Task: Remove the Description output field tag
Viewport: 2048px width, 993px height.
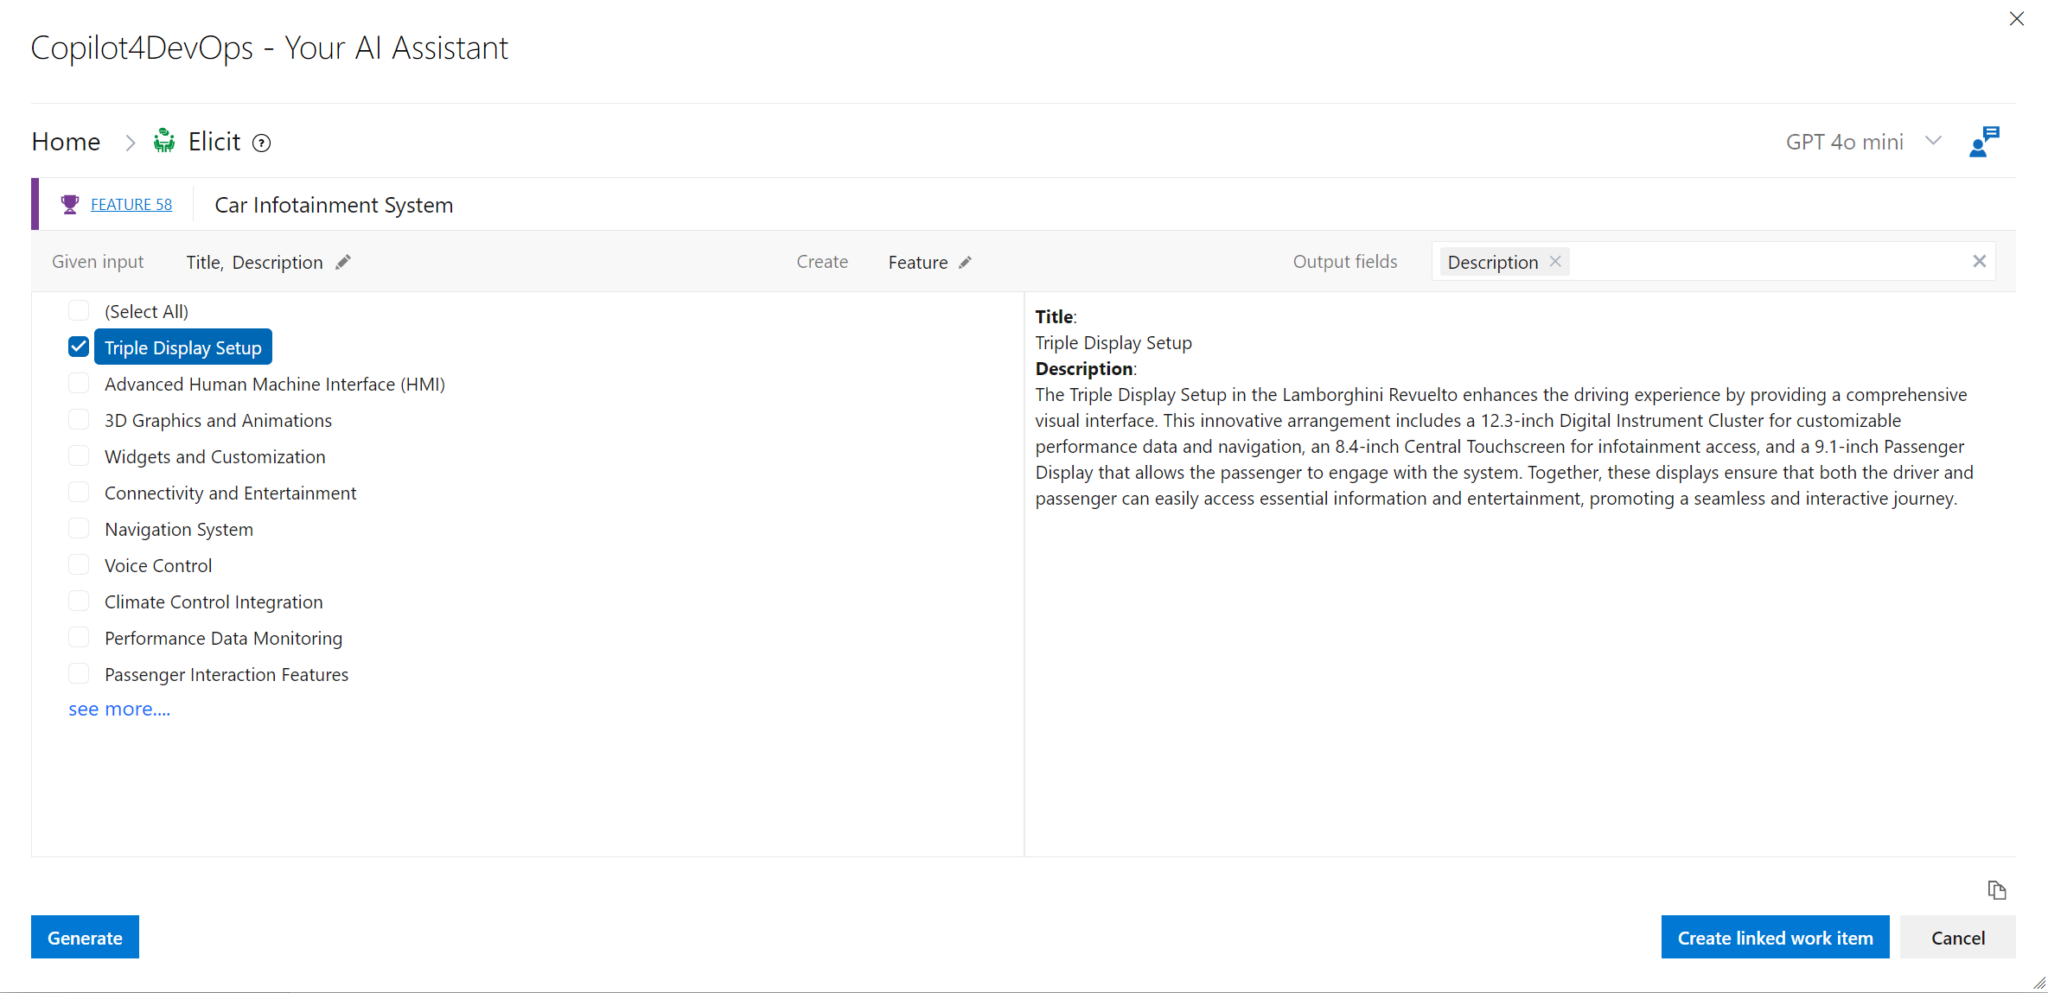Action: 1555,262
